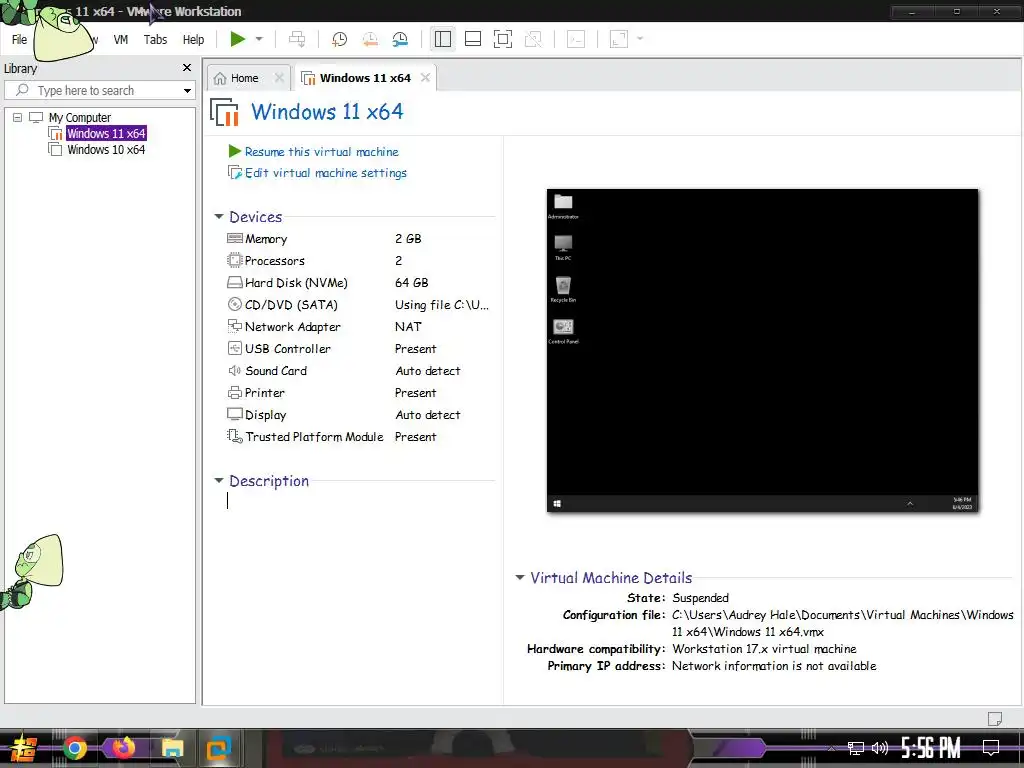Open the File menu

[x=20, y=40]
